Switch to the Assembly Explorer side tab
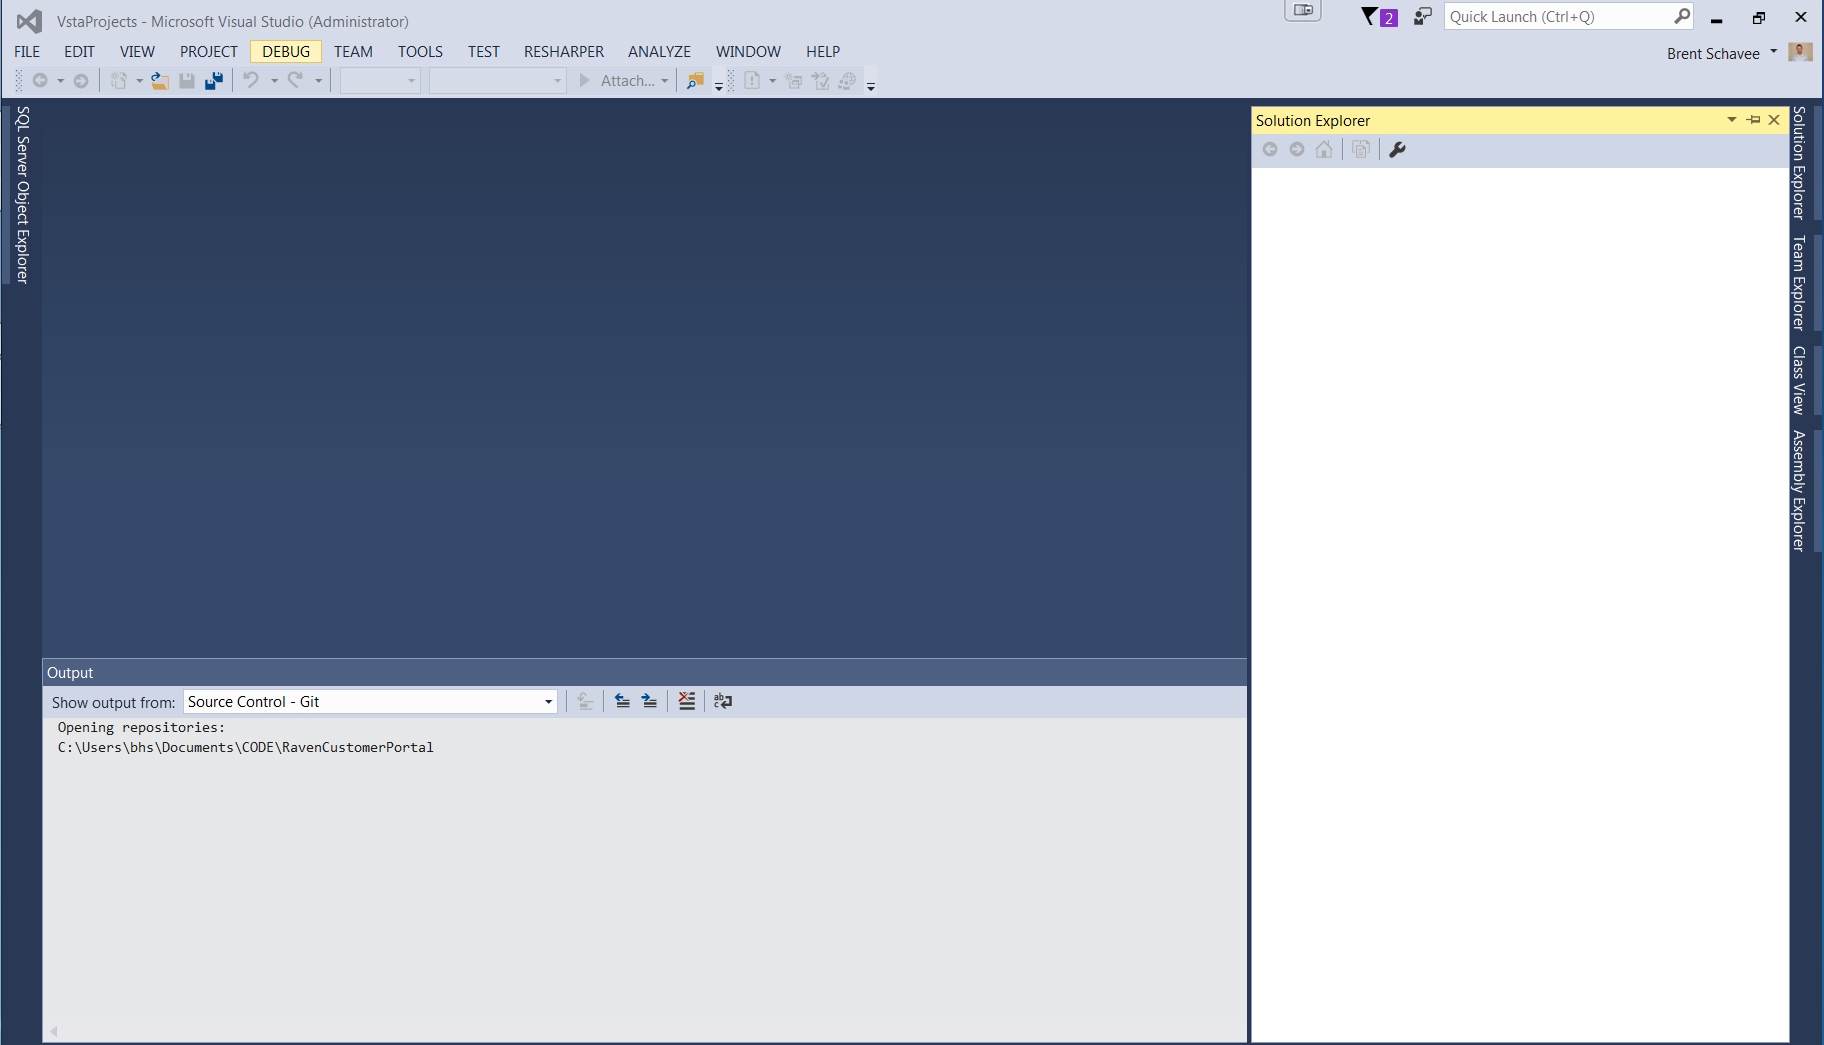This screenshot has width=1824, height=1045. [1799, 491]
